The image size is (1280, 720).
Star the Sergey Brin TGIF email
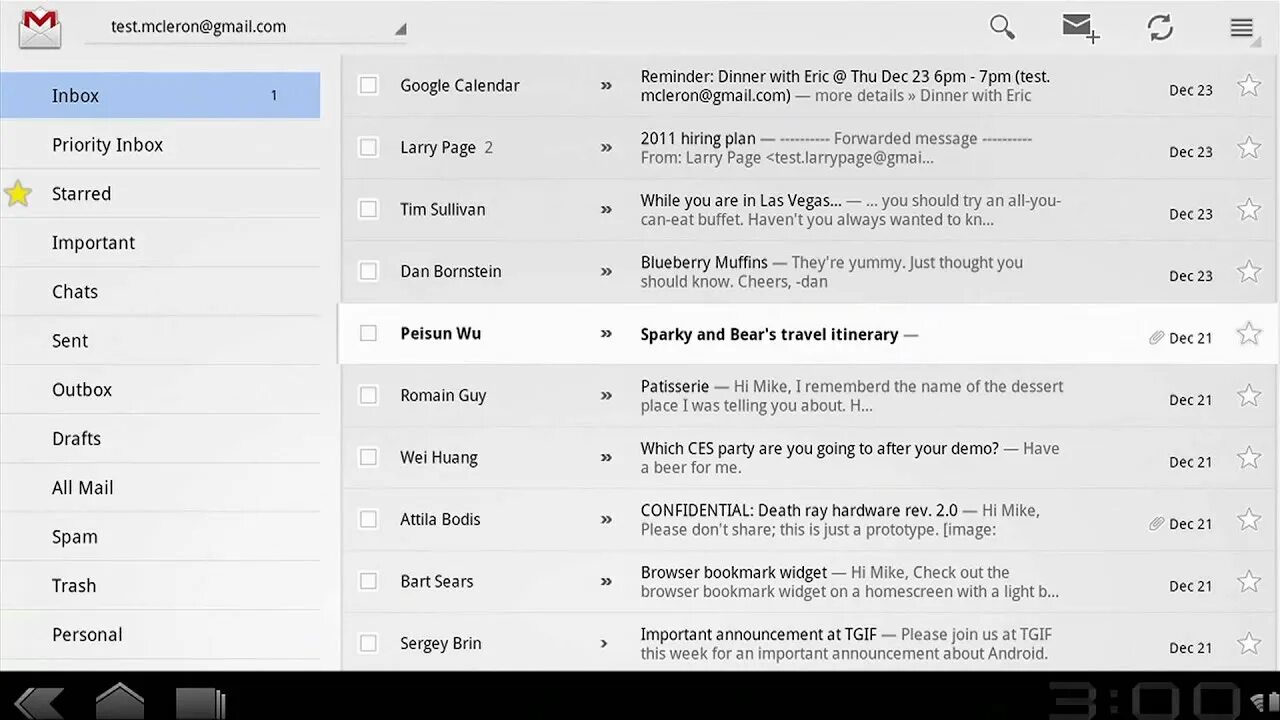point(1249,644)
